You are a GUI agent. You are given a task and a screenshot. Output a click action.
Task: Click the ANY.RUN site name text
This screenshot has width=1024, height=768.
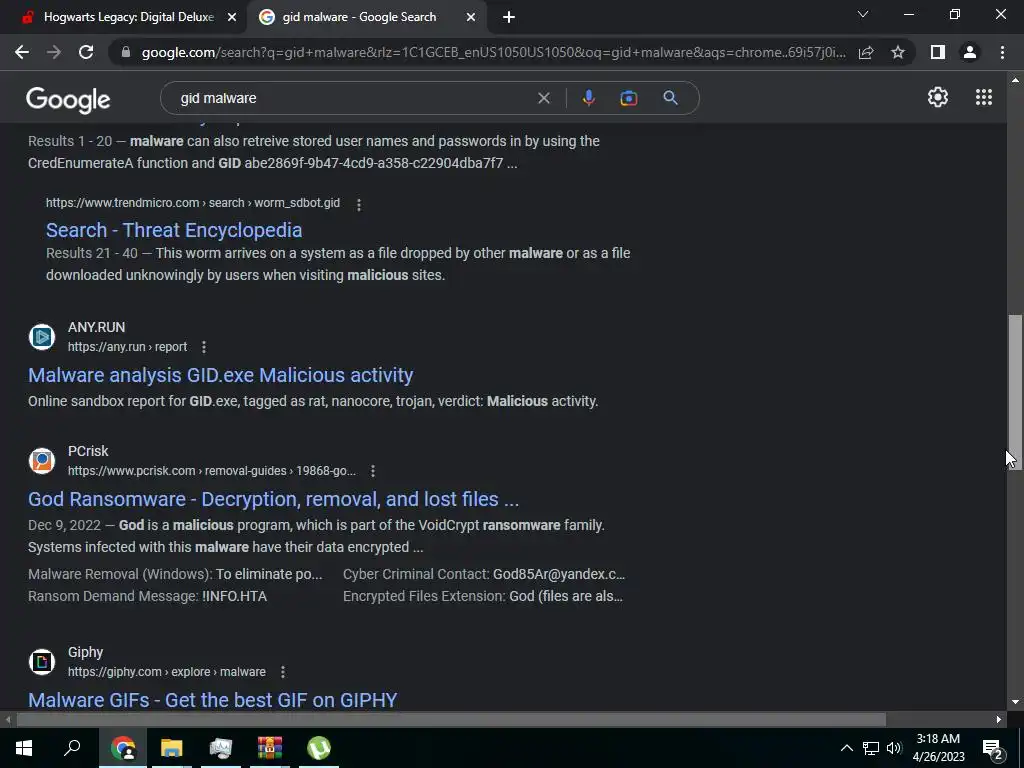(97, 327)
